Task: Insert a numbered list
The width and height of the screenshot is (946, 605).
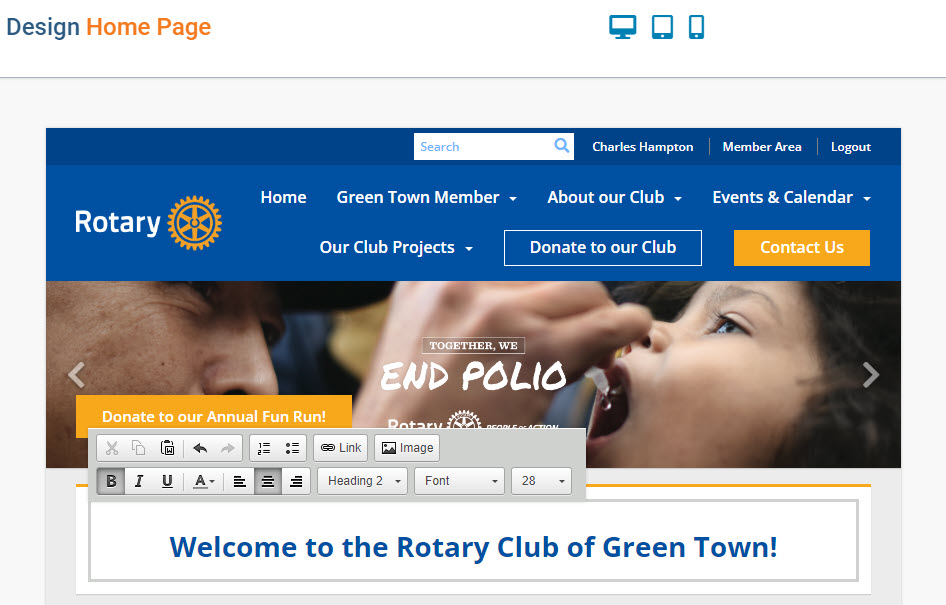Action: pos(264,448)
